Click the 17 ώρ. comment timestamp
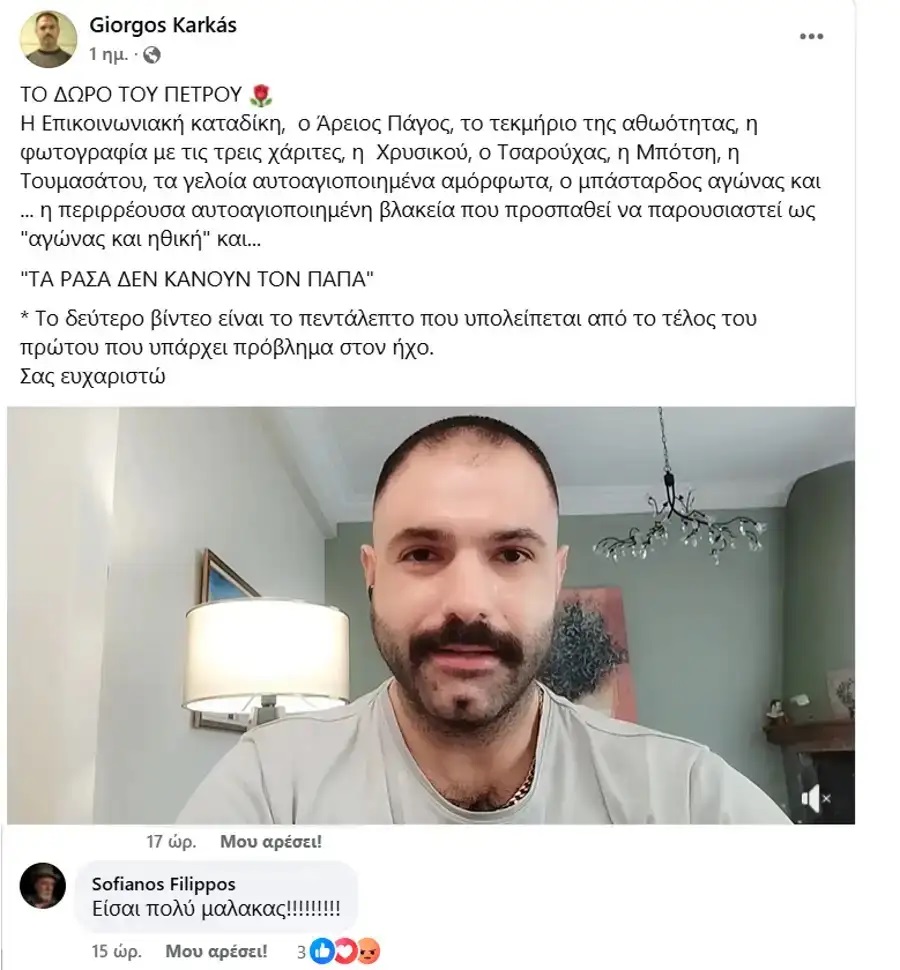Image resolution: width=900 pixels, height=970 pixels. pos(171,841)
